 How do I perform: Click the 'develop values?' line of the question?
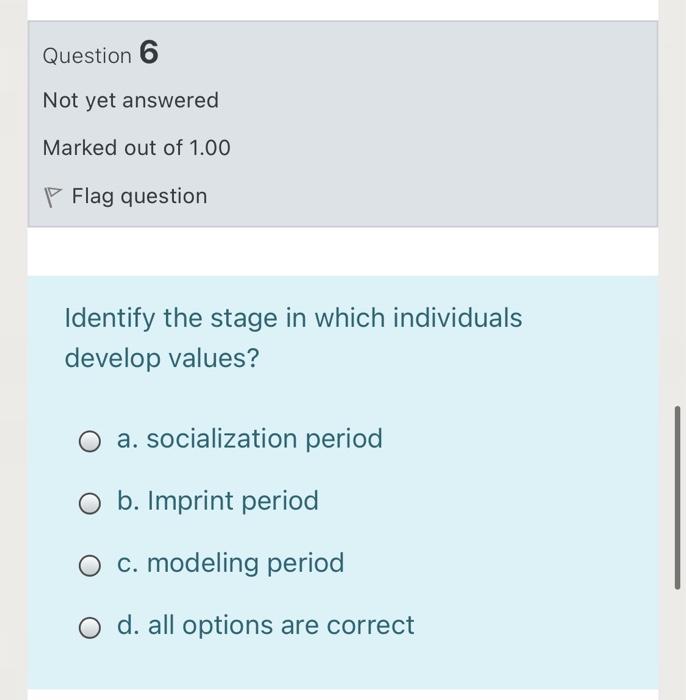click(x=161, y=358)
